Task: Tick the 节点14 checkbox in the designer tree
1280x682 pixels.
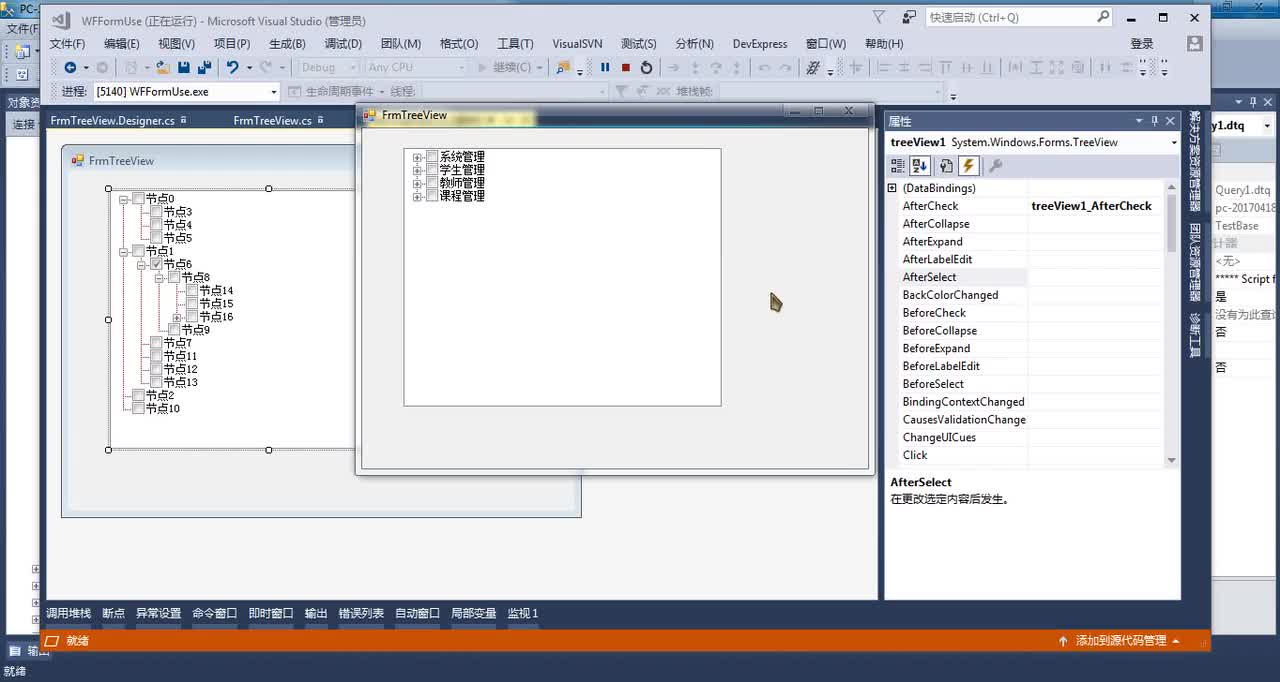Action: click(192, 291)
